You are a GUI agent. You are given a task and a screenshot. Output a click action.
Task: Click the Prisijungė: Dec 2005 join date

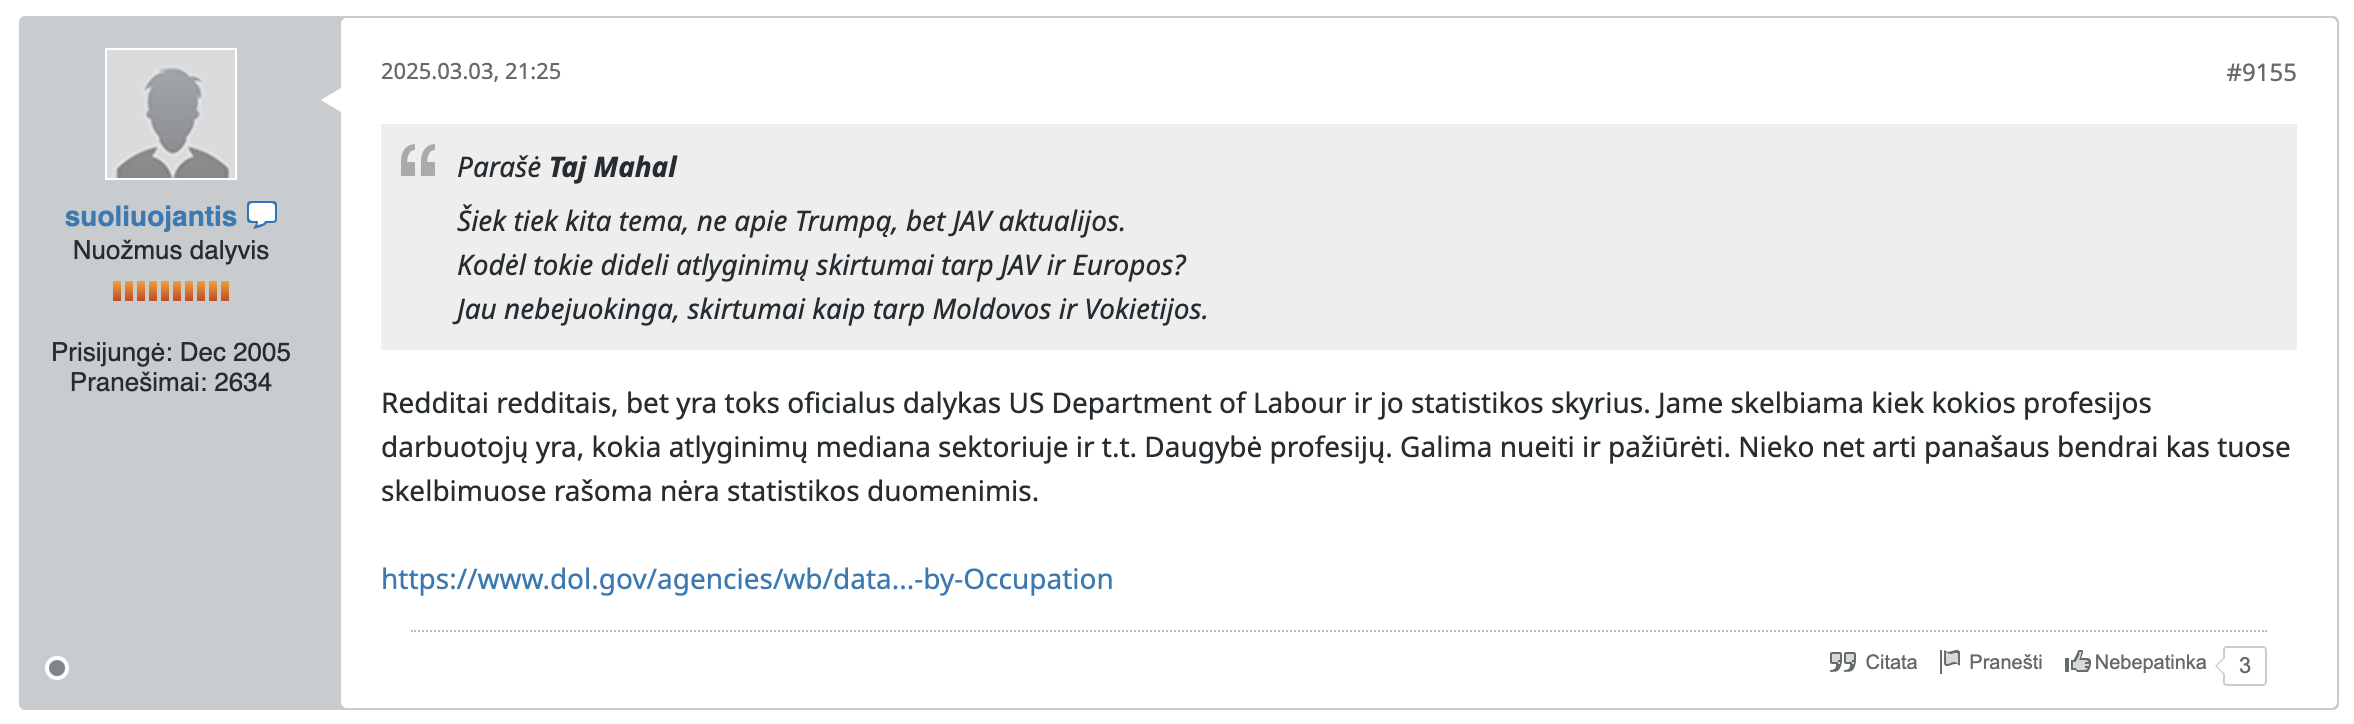[x=171, y=352]
